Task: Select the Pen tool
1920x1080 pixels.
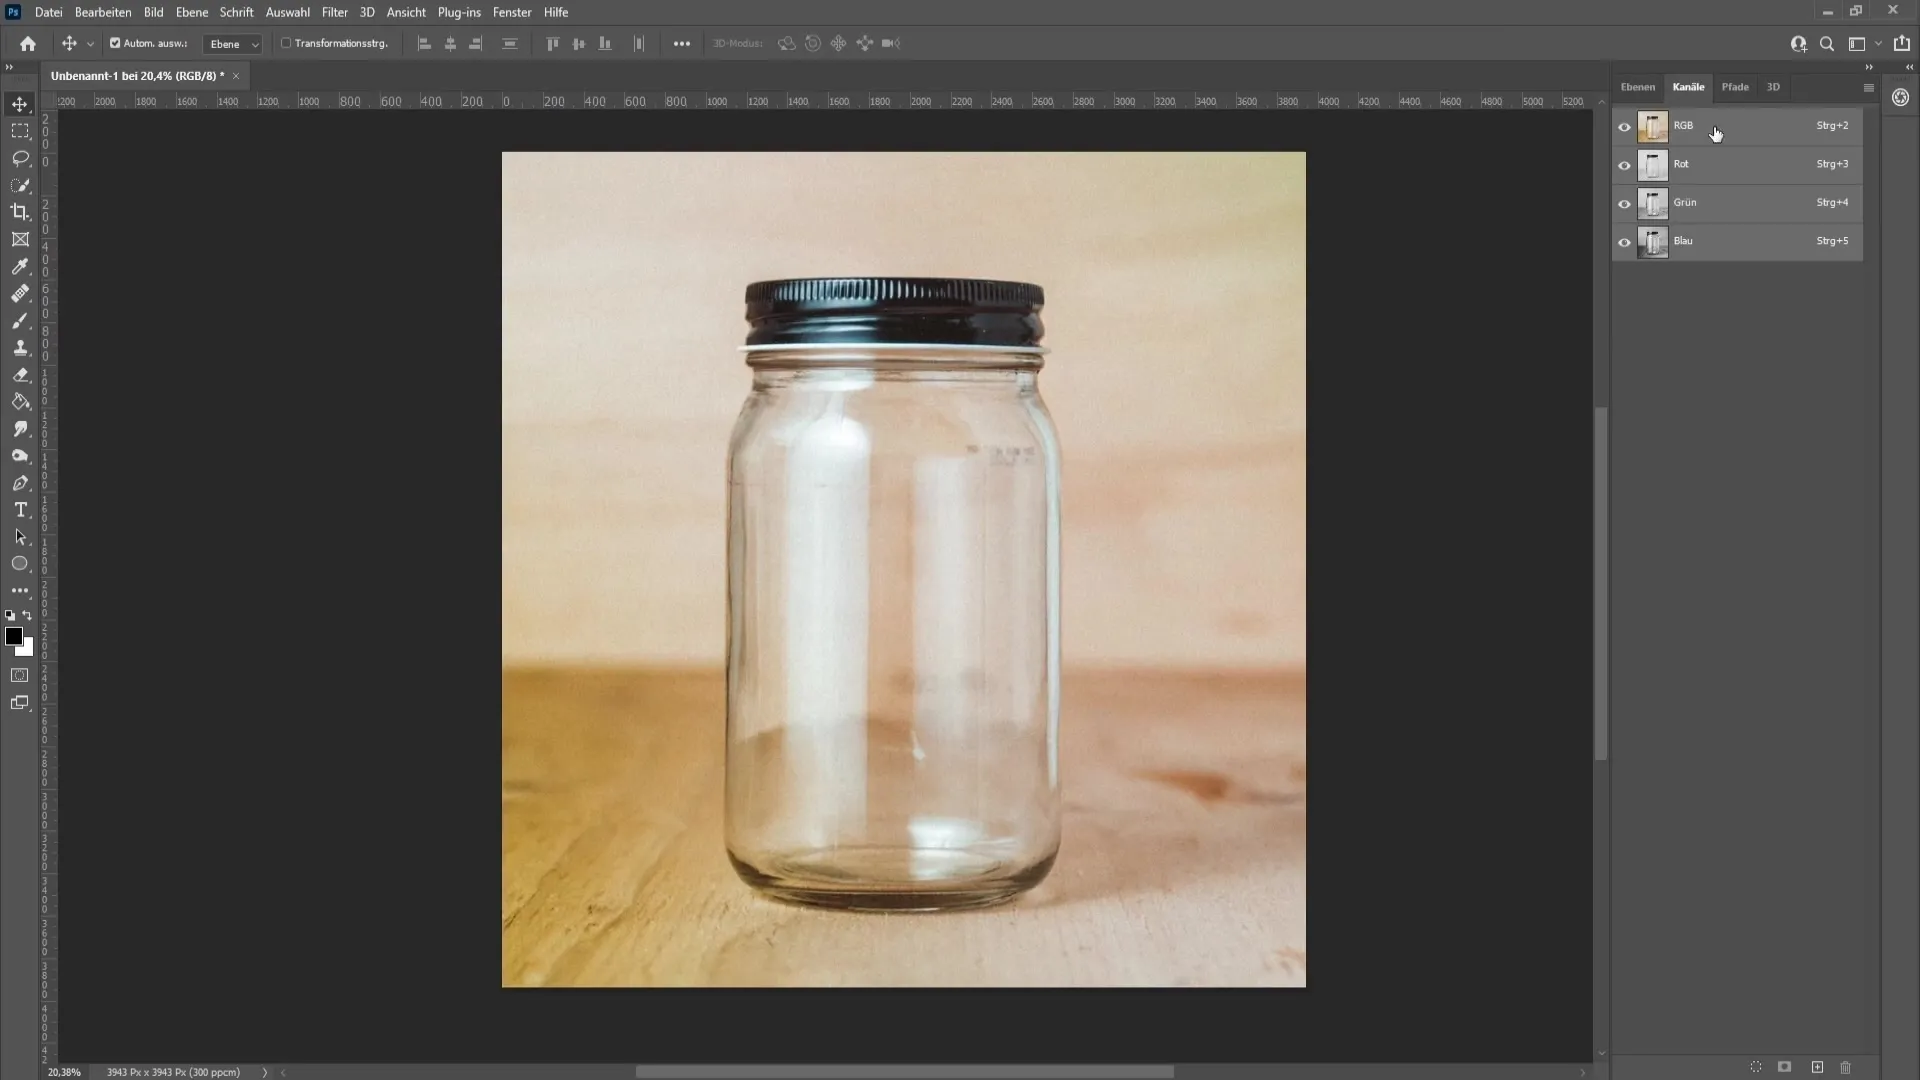Action: (x=20, y=483)
